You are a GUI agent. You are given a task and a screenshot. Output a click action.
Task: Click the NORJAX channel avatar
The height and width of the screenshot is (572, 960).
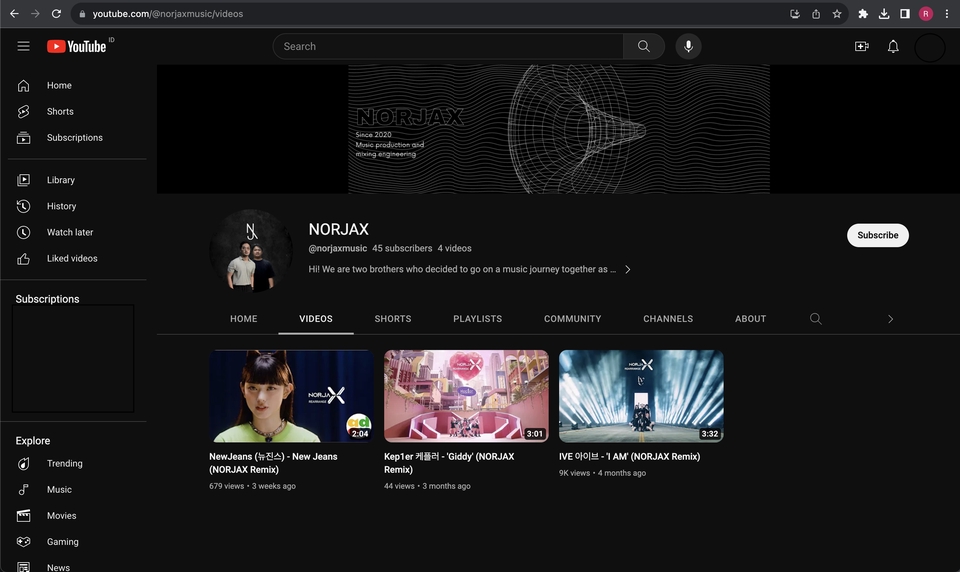pyautogui.click(x=251, y=250)
